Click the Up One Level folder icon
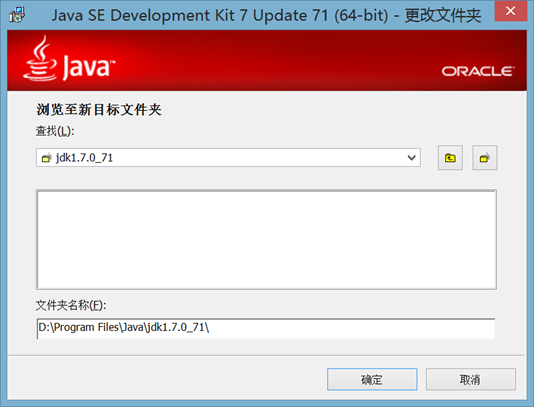The height and width of the screenshot is (407, 534). (450, 158)
